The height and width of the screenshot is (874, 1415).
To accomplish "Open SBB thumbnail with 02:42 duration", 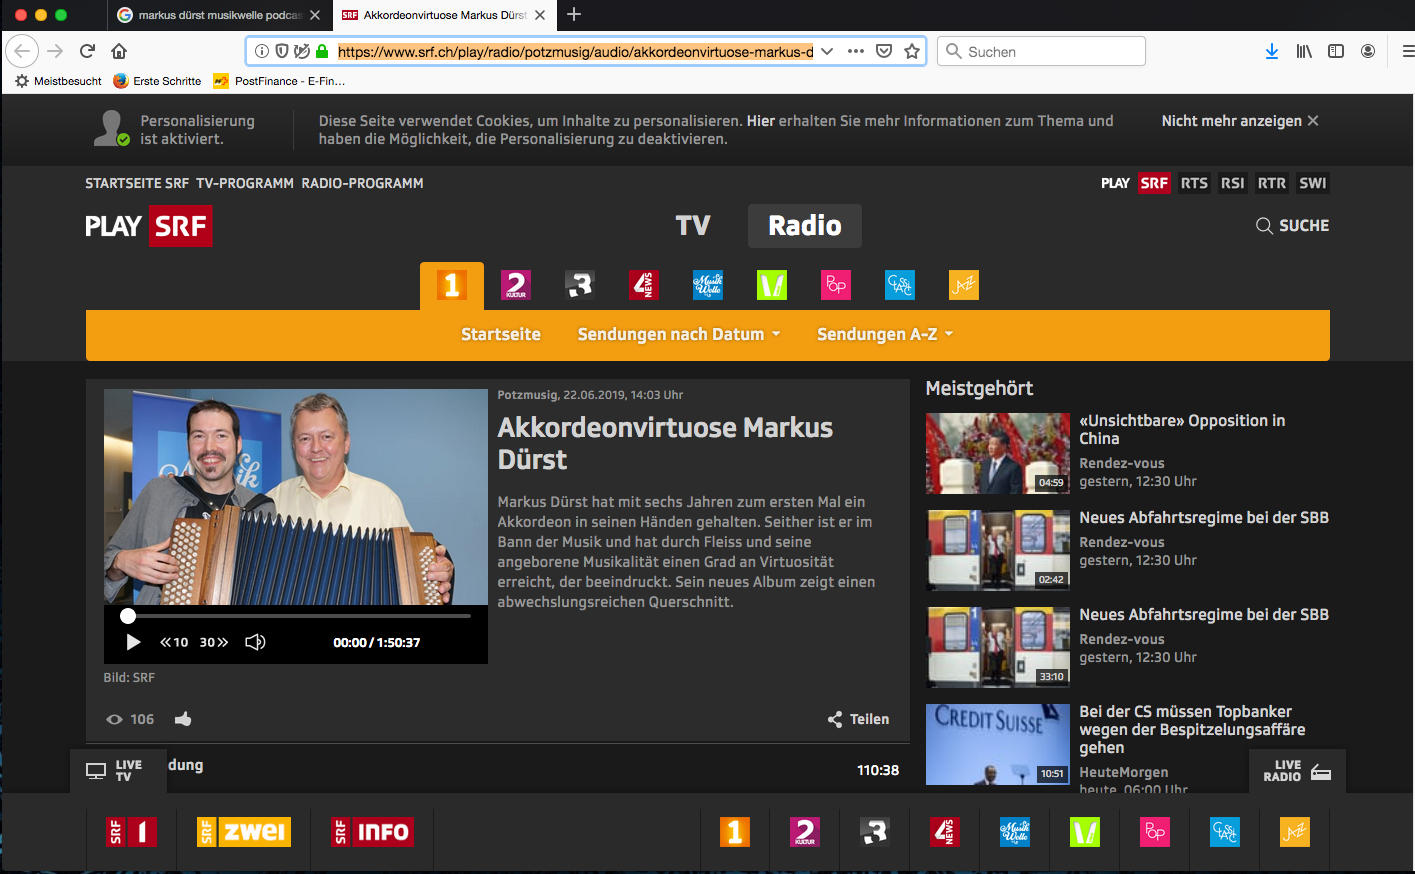I will [x=998, y=550].
